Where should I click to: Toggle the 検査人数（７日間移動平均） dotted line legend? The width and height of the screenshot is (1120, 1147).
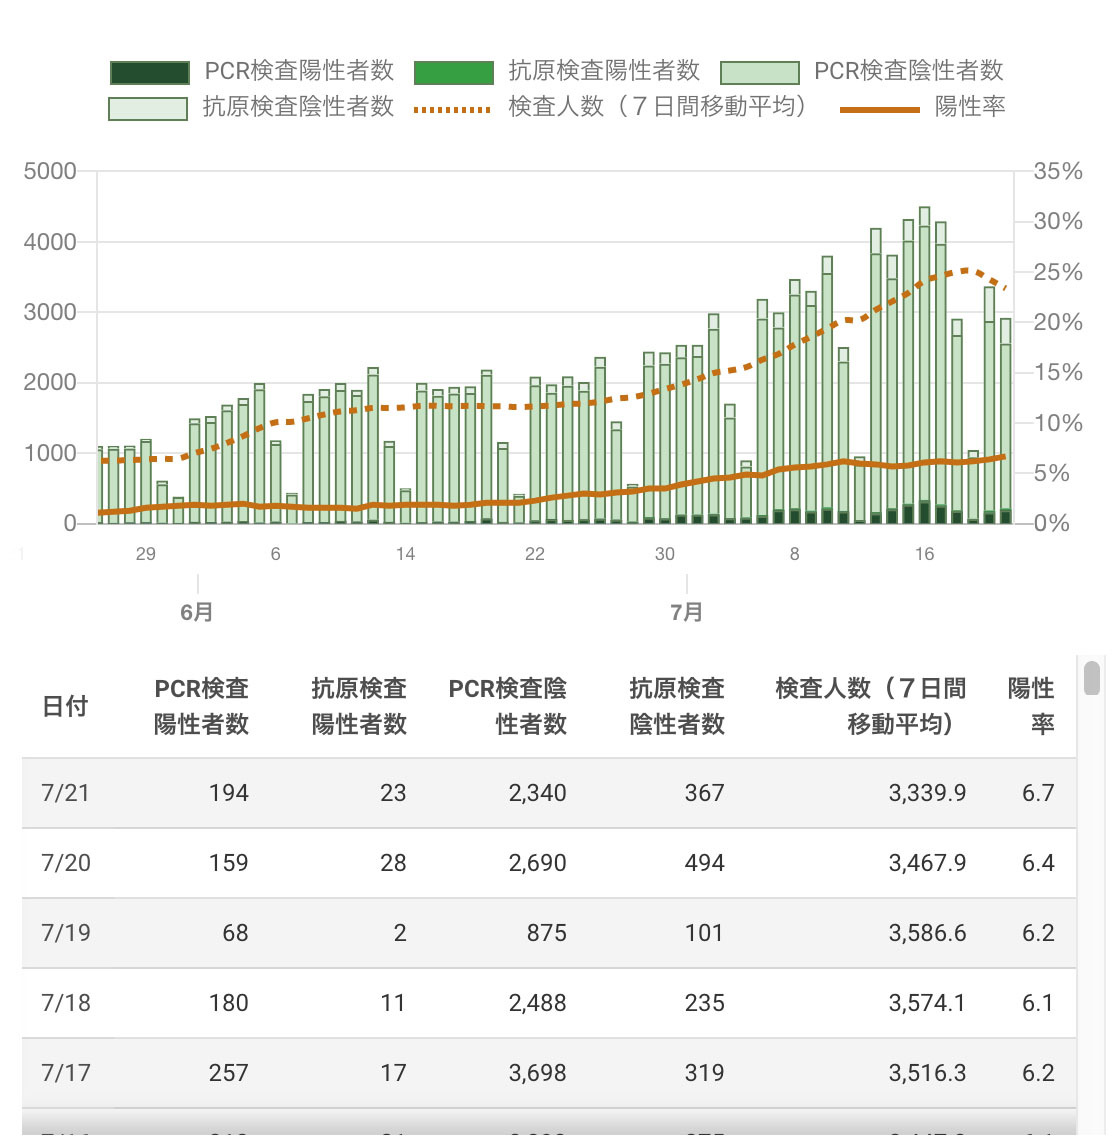[452, 108]
